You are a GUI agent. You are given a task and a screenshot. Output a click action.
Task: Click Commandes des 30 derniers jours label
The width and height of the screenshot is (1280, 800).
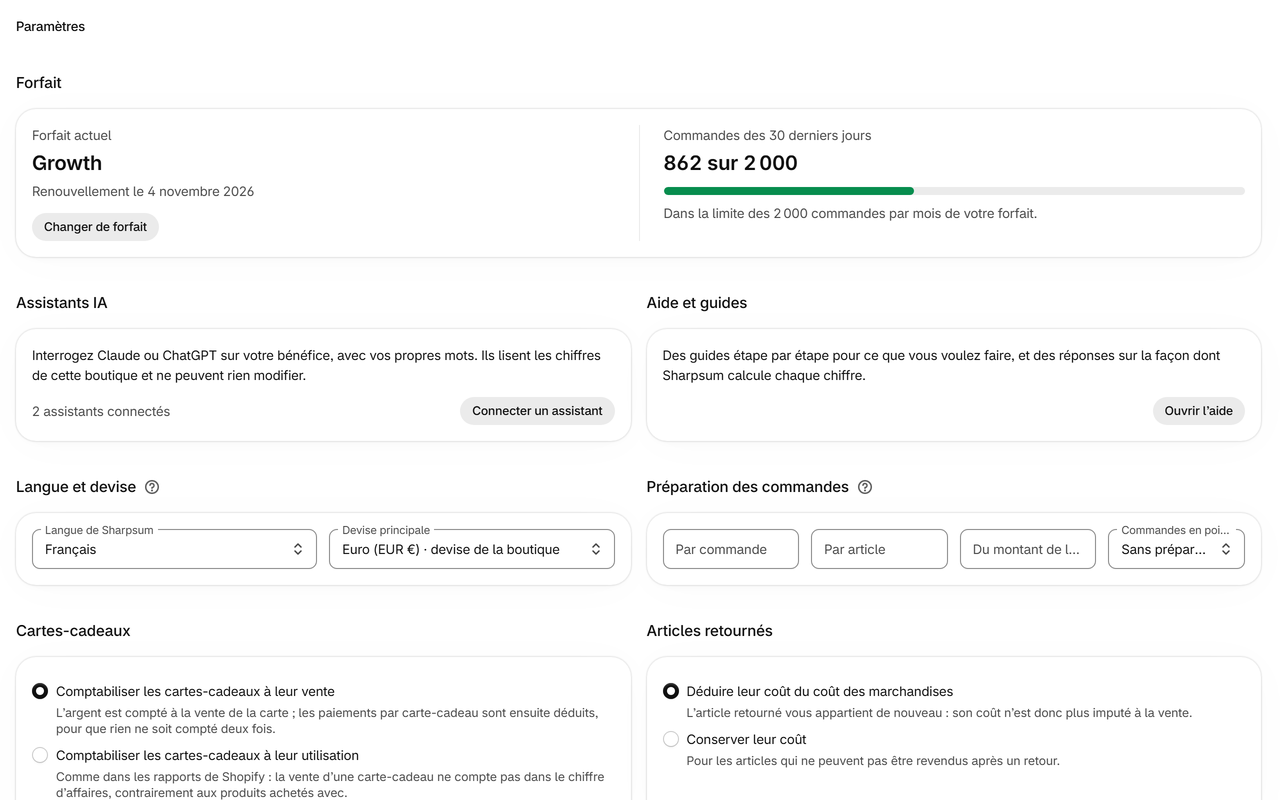click(x=768, y=135)
